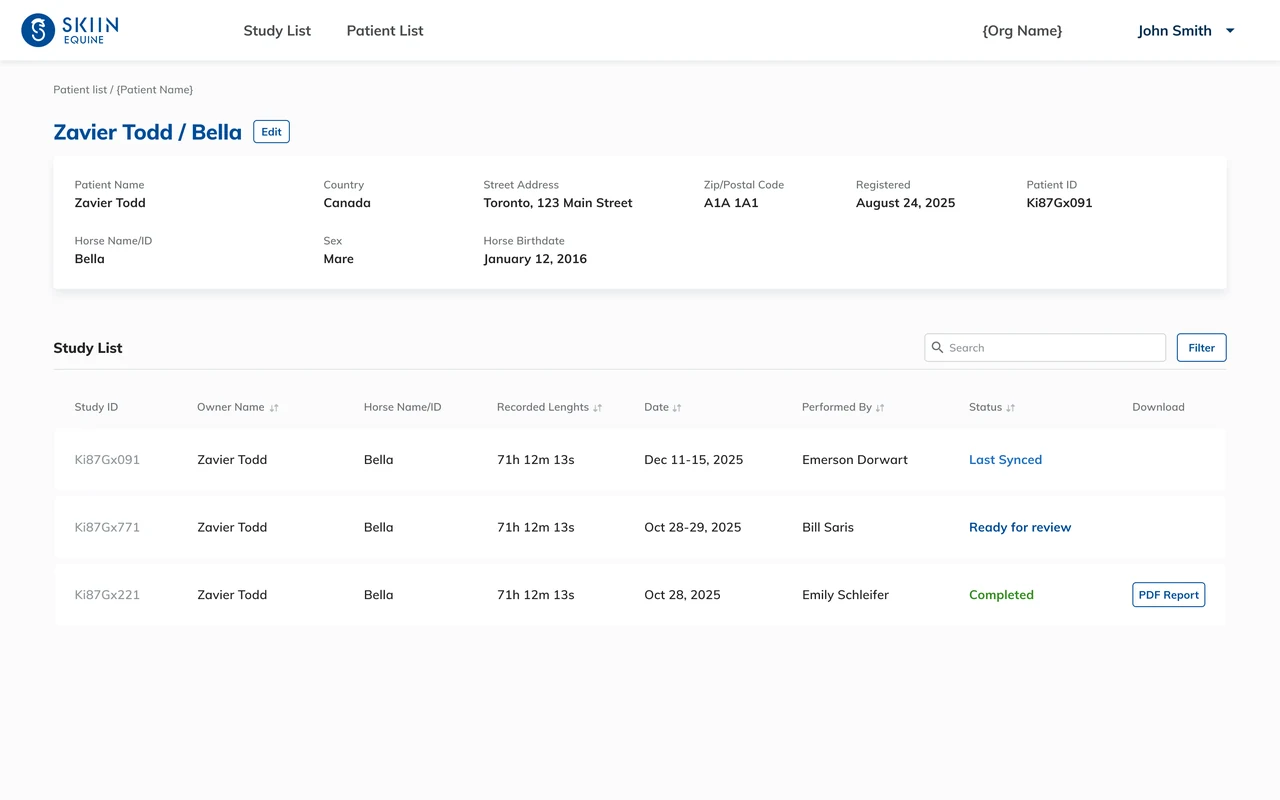
Task: Click the {Org Name} header label
Action: (1022, 31)
